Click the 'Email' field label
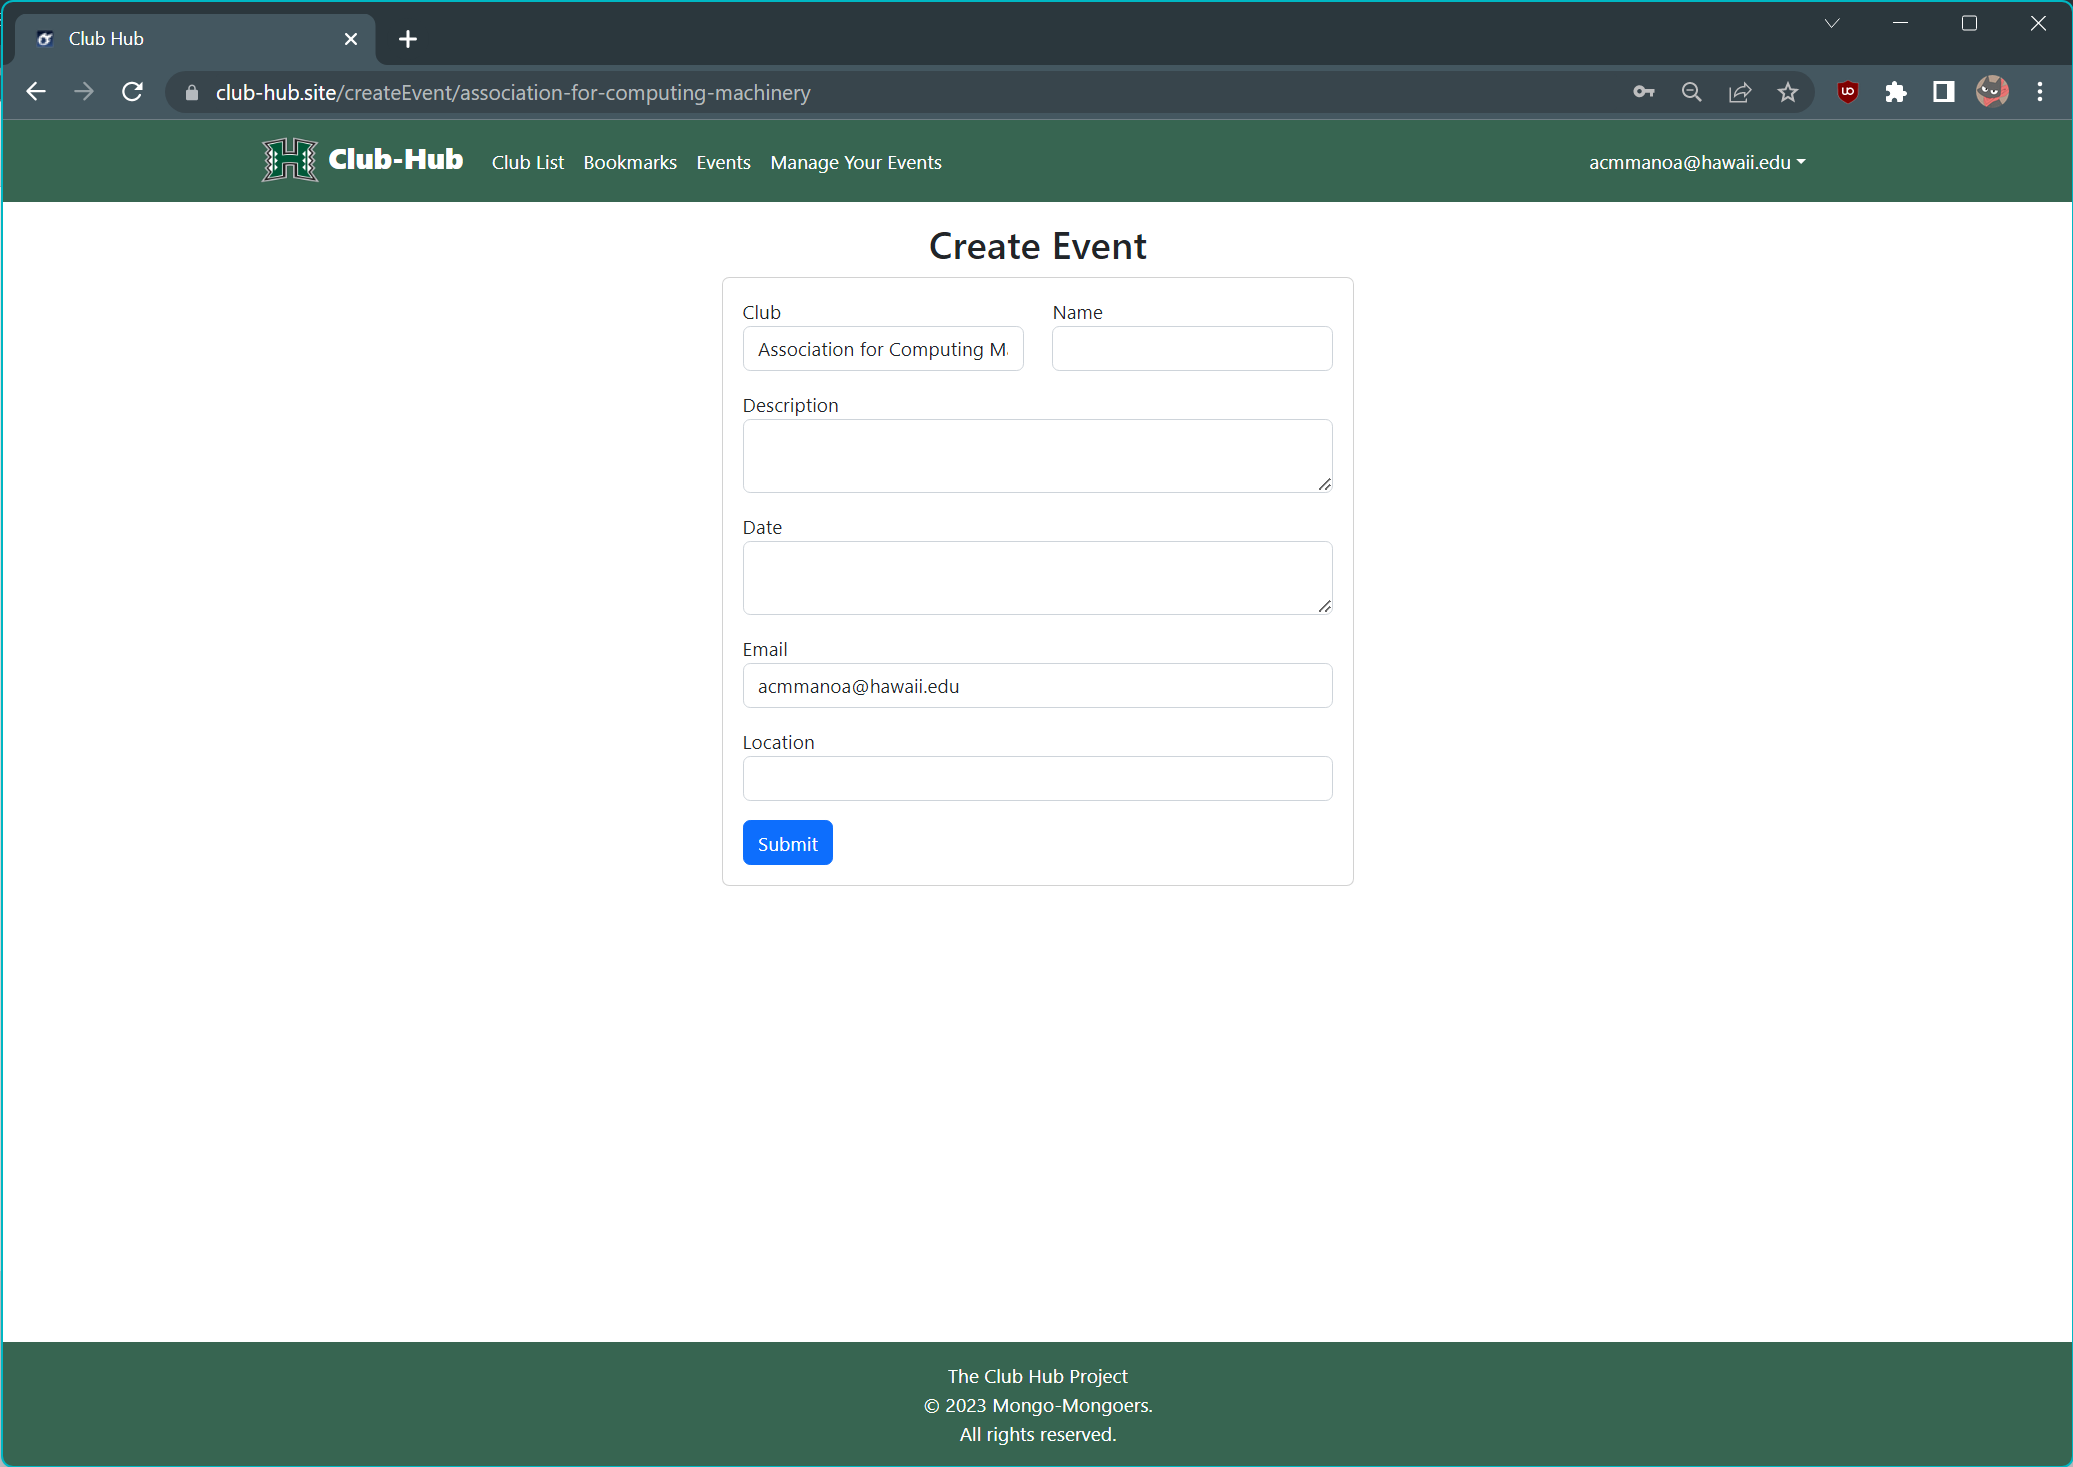This screenshot has width=2073, height=1467. pyautogui.click(x=765, y=649)
